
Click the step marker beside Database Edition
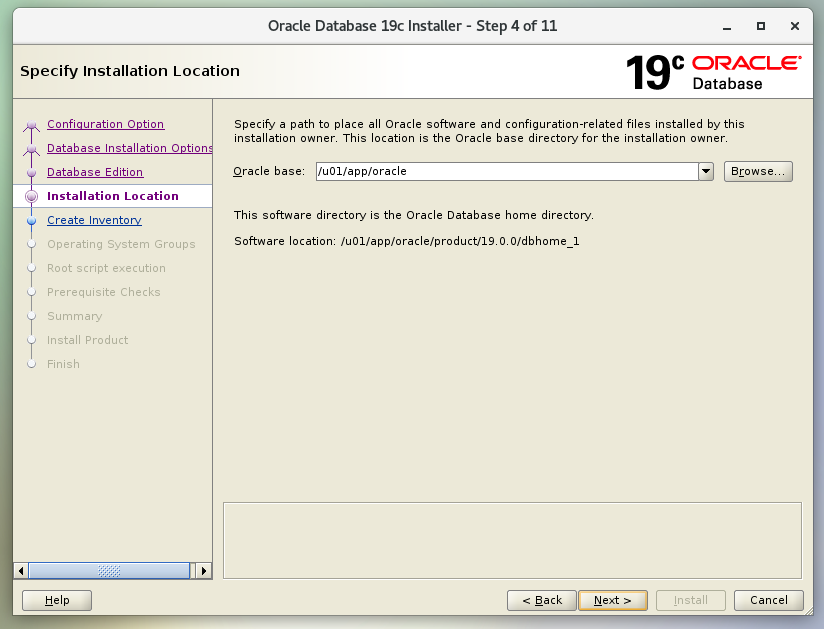32,173
